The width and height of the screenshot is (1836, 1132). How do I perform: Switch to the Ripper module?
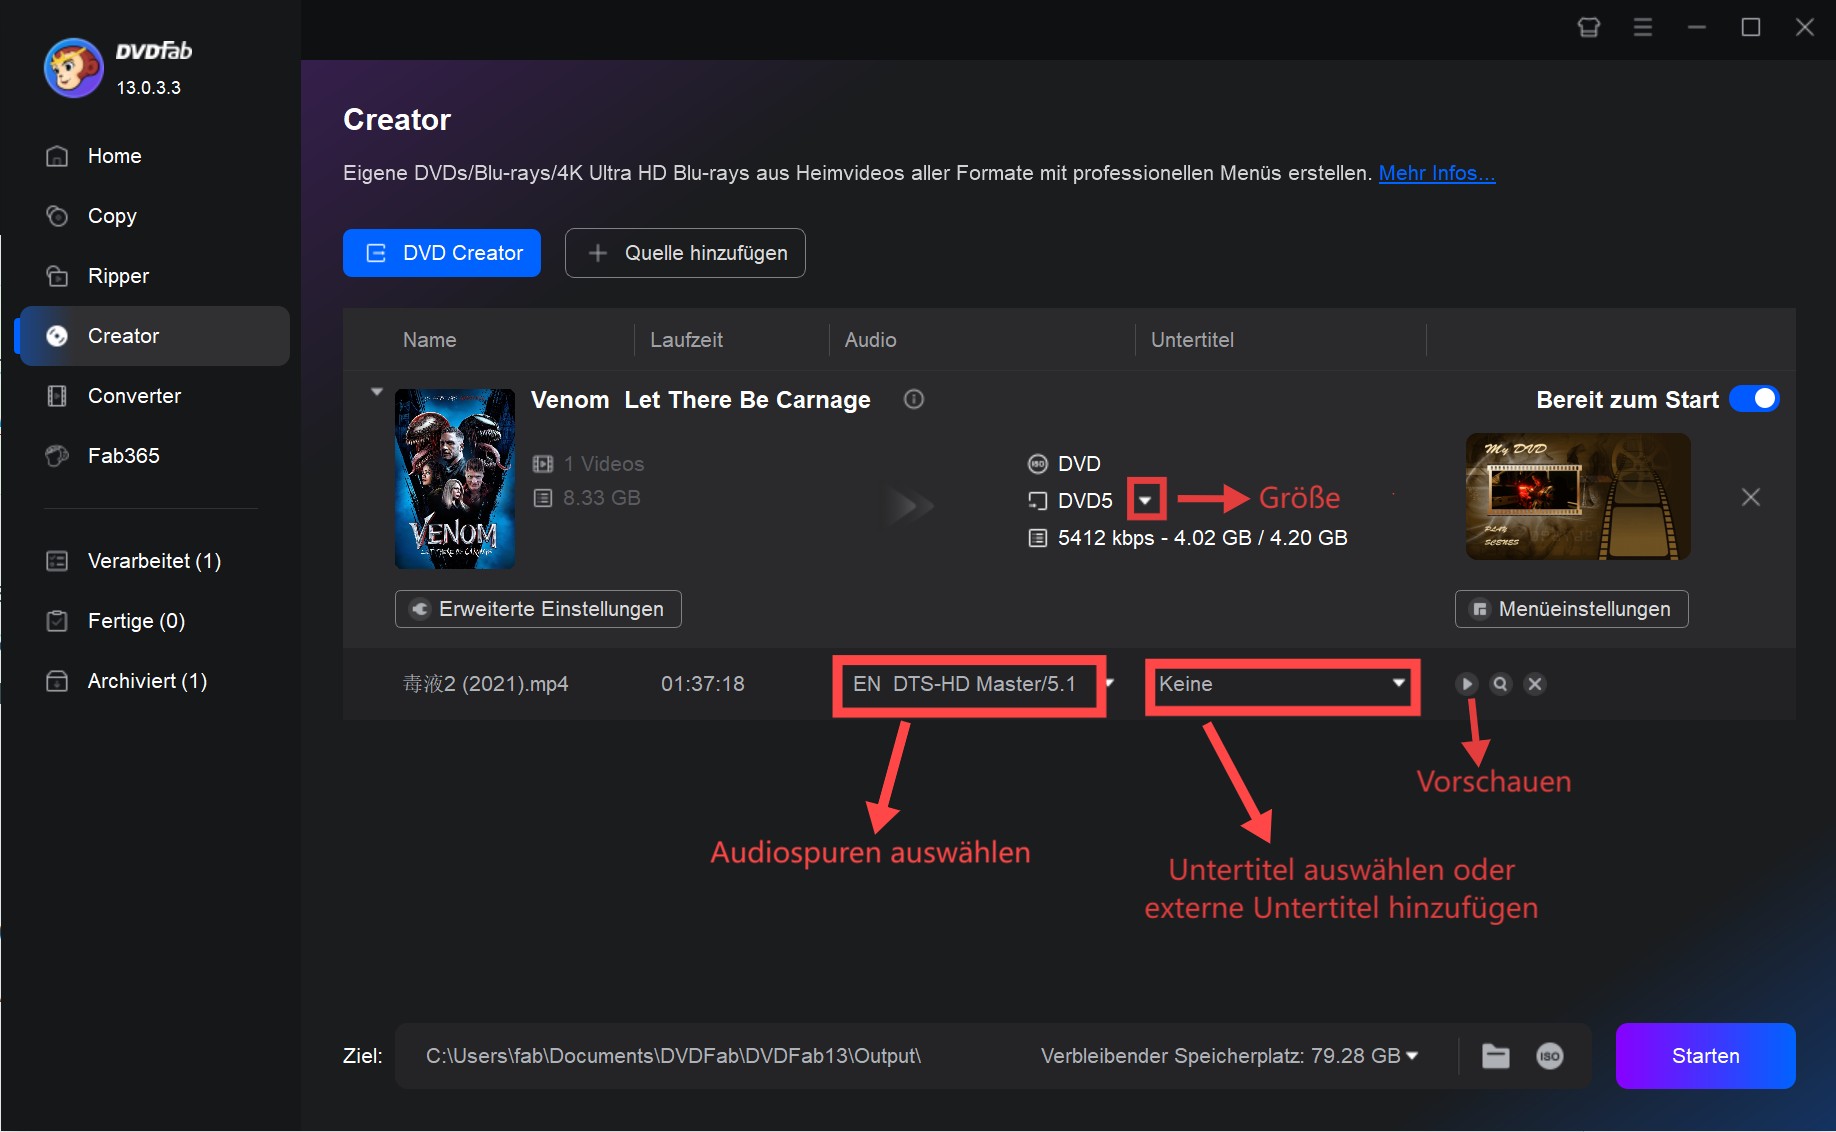point(154,276)
